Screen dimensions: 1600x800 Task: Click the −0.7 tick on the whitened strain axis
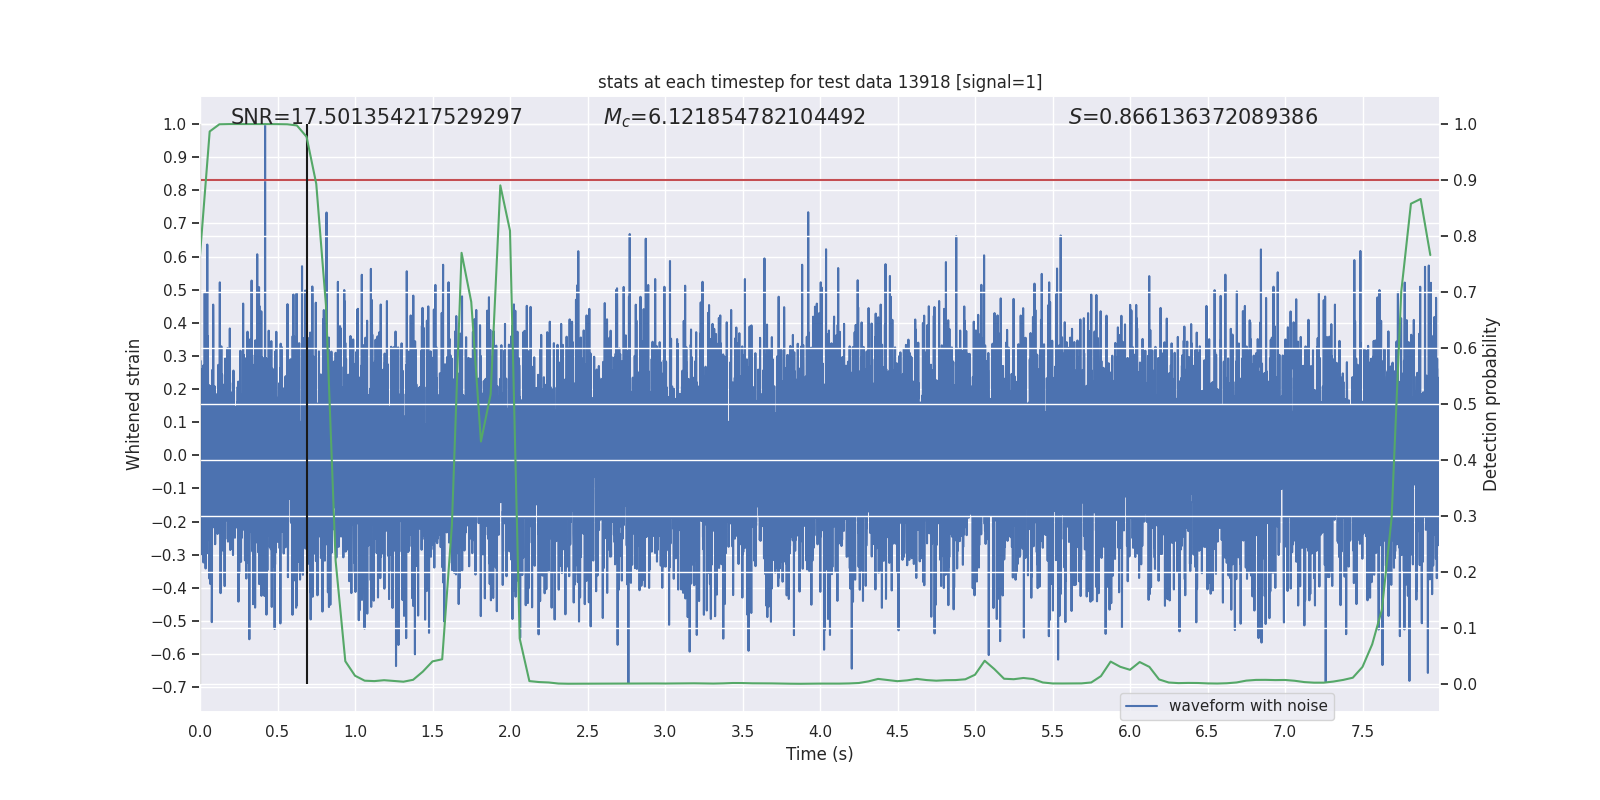[169, 687]
